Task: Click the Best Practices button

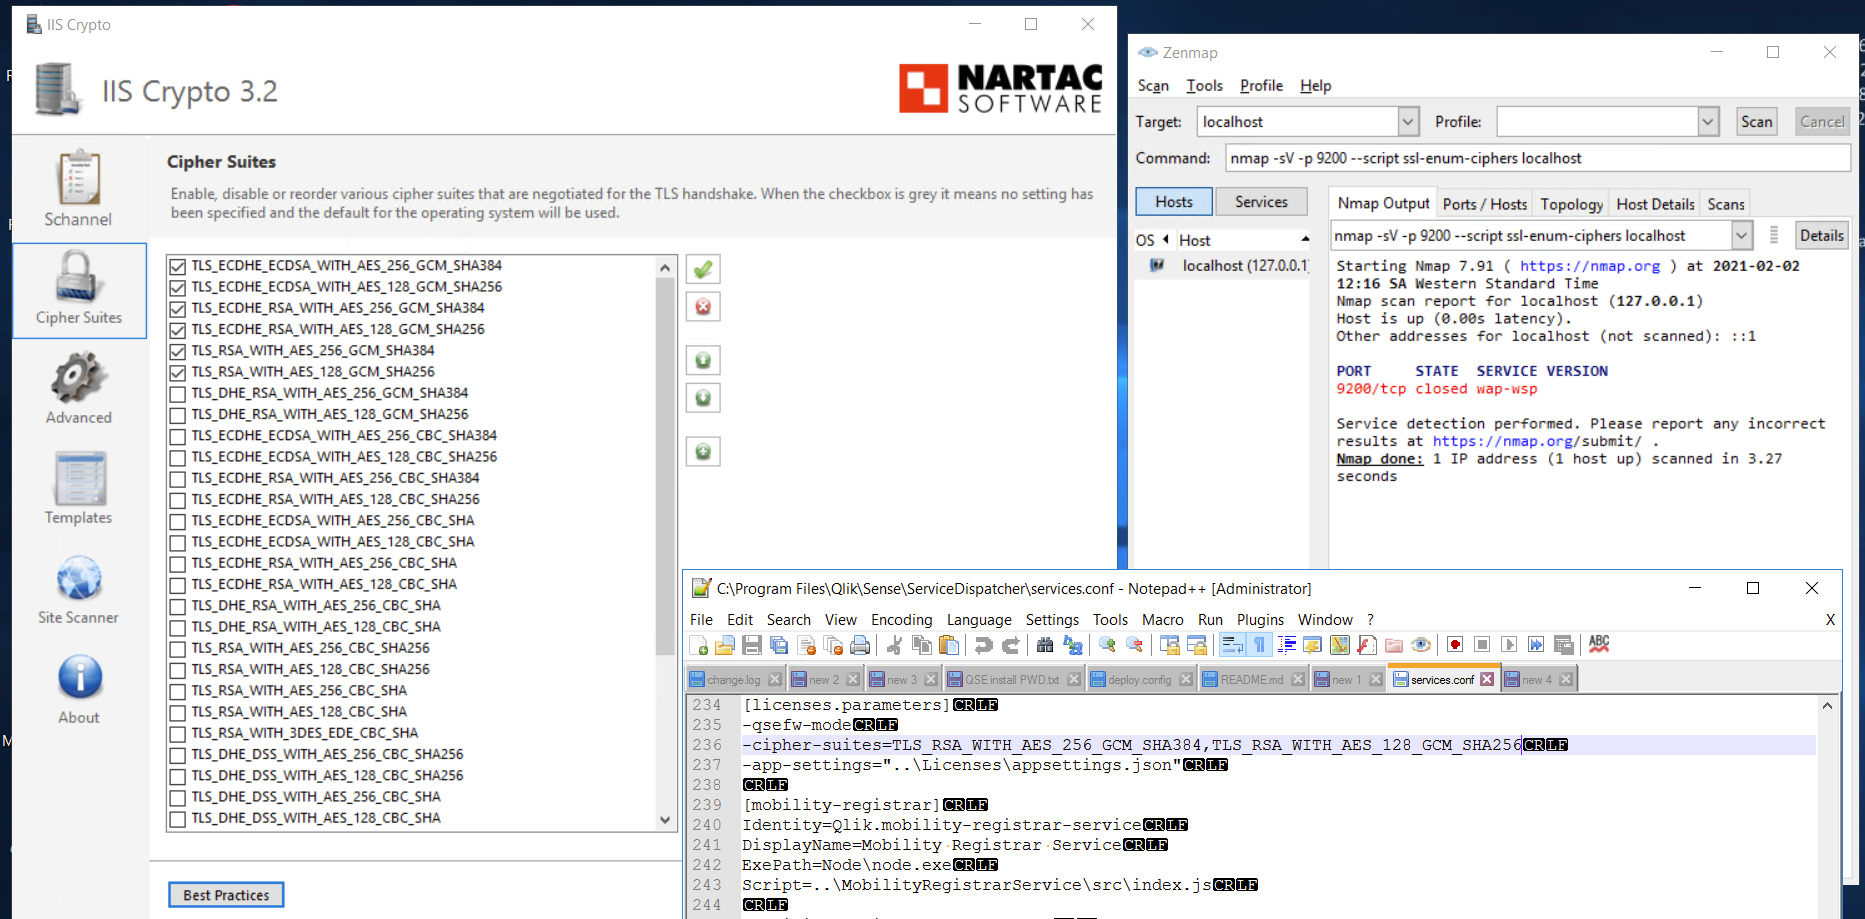Action: tap(226, 894)
